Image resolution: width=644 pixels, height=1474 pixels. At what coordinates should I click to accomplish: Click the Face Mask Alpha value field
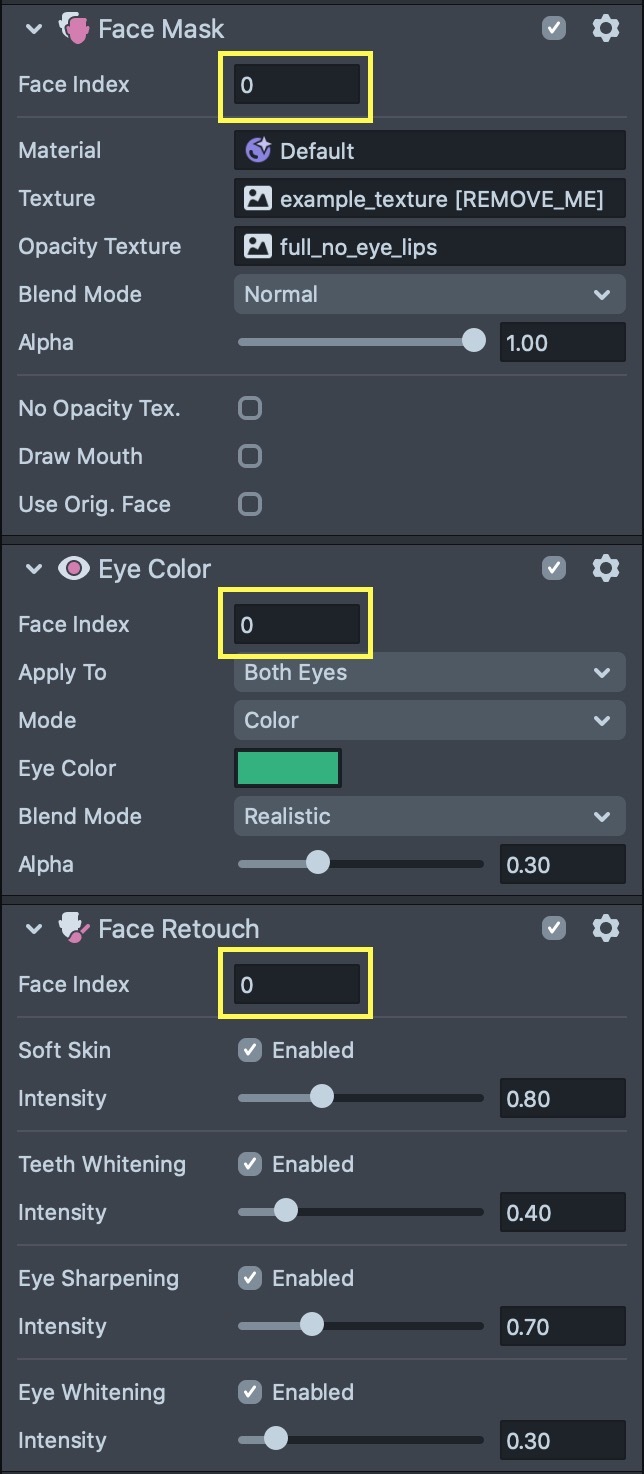coord(562,342)
